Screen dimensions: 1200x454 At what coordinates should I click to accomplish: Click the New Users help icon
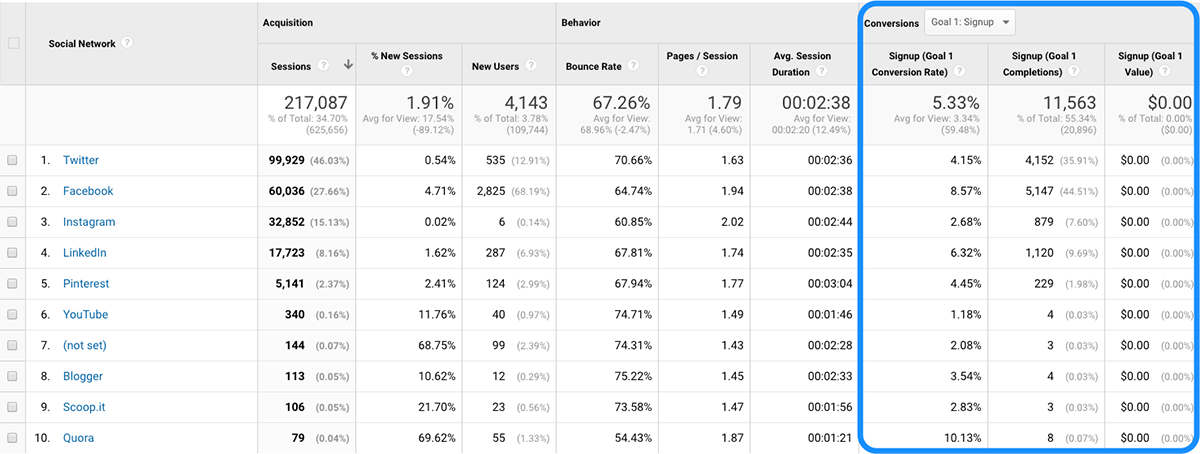530,66
